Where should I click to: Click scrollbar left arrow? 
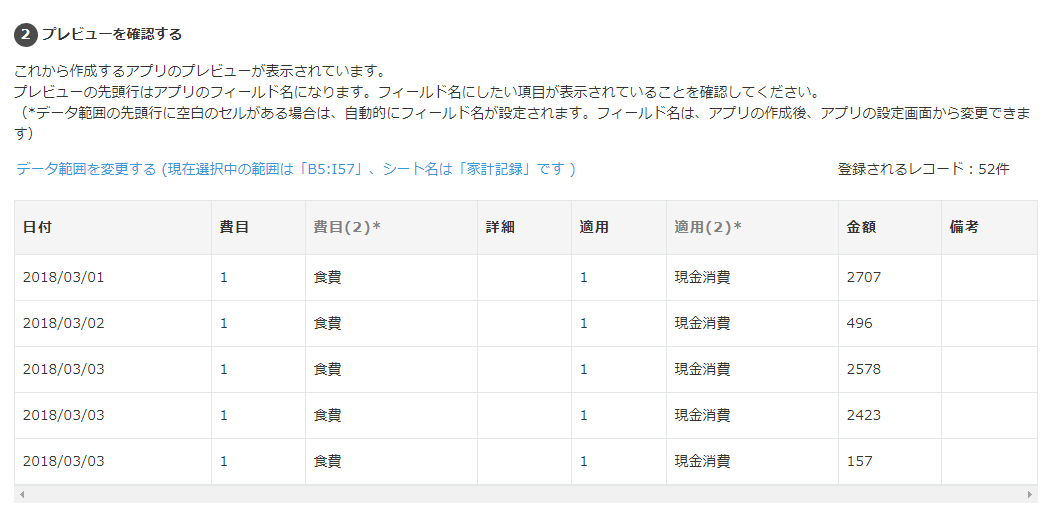pyautogui.click(x=22, y=494)
